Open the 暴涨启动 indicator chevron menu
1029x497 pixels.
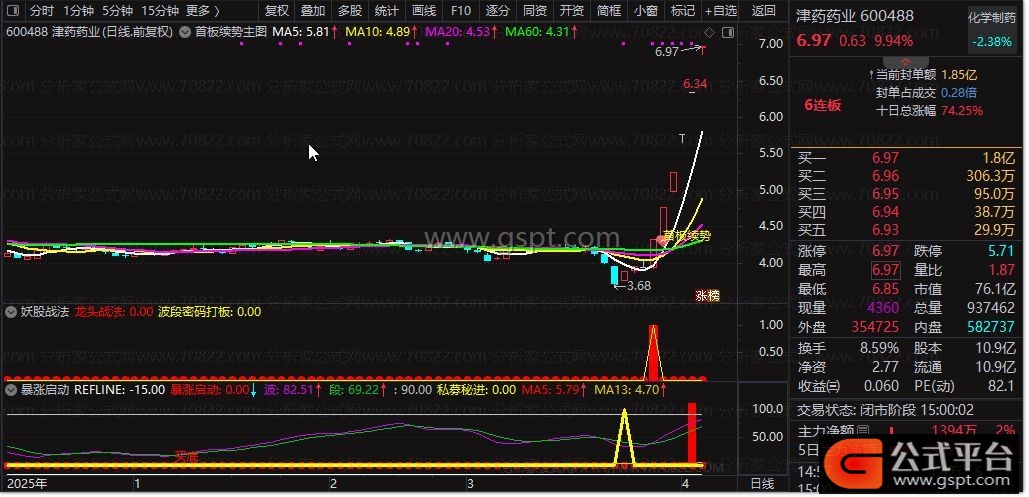click(x=12, y=390)
